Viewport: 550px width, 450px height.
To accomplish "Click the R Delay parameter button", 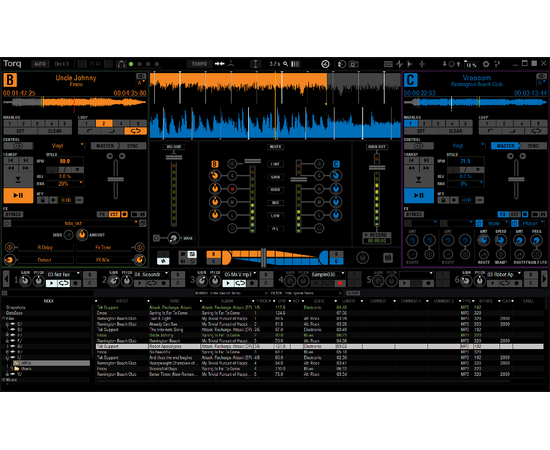I will point(45,248).
